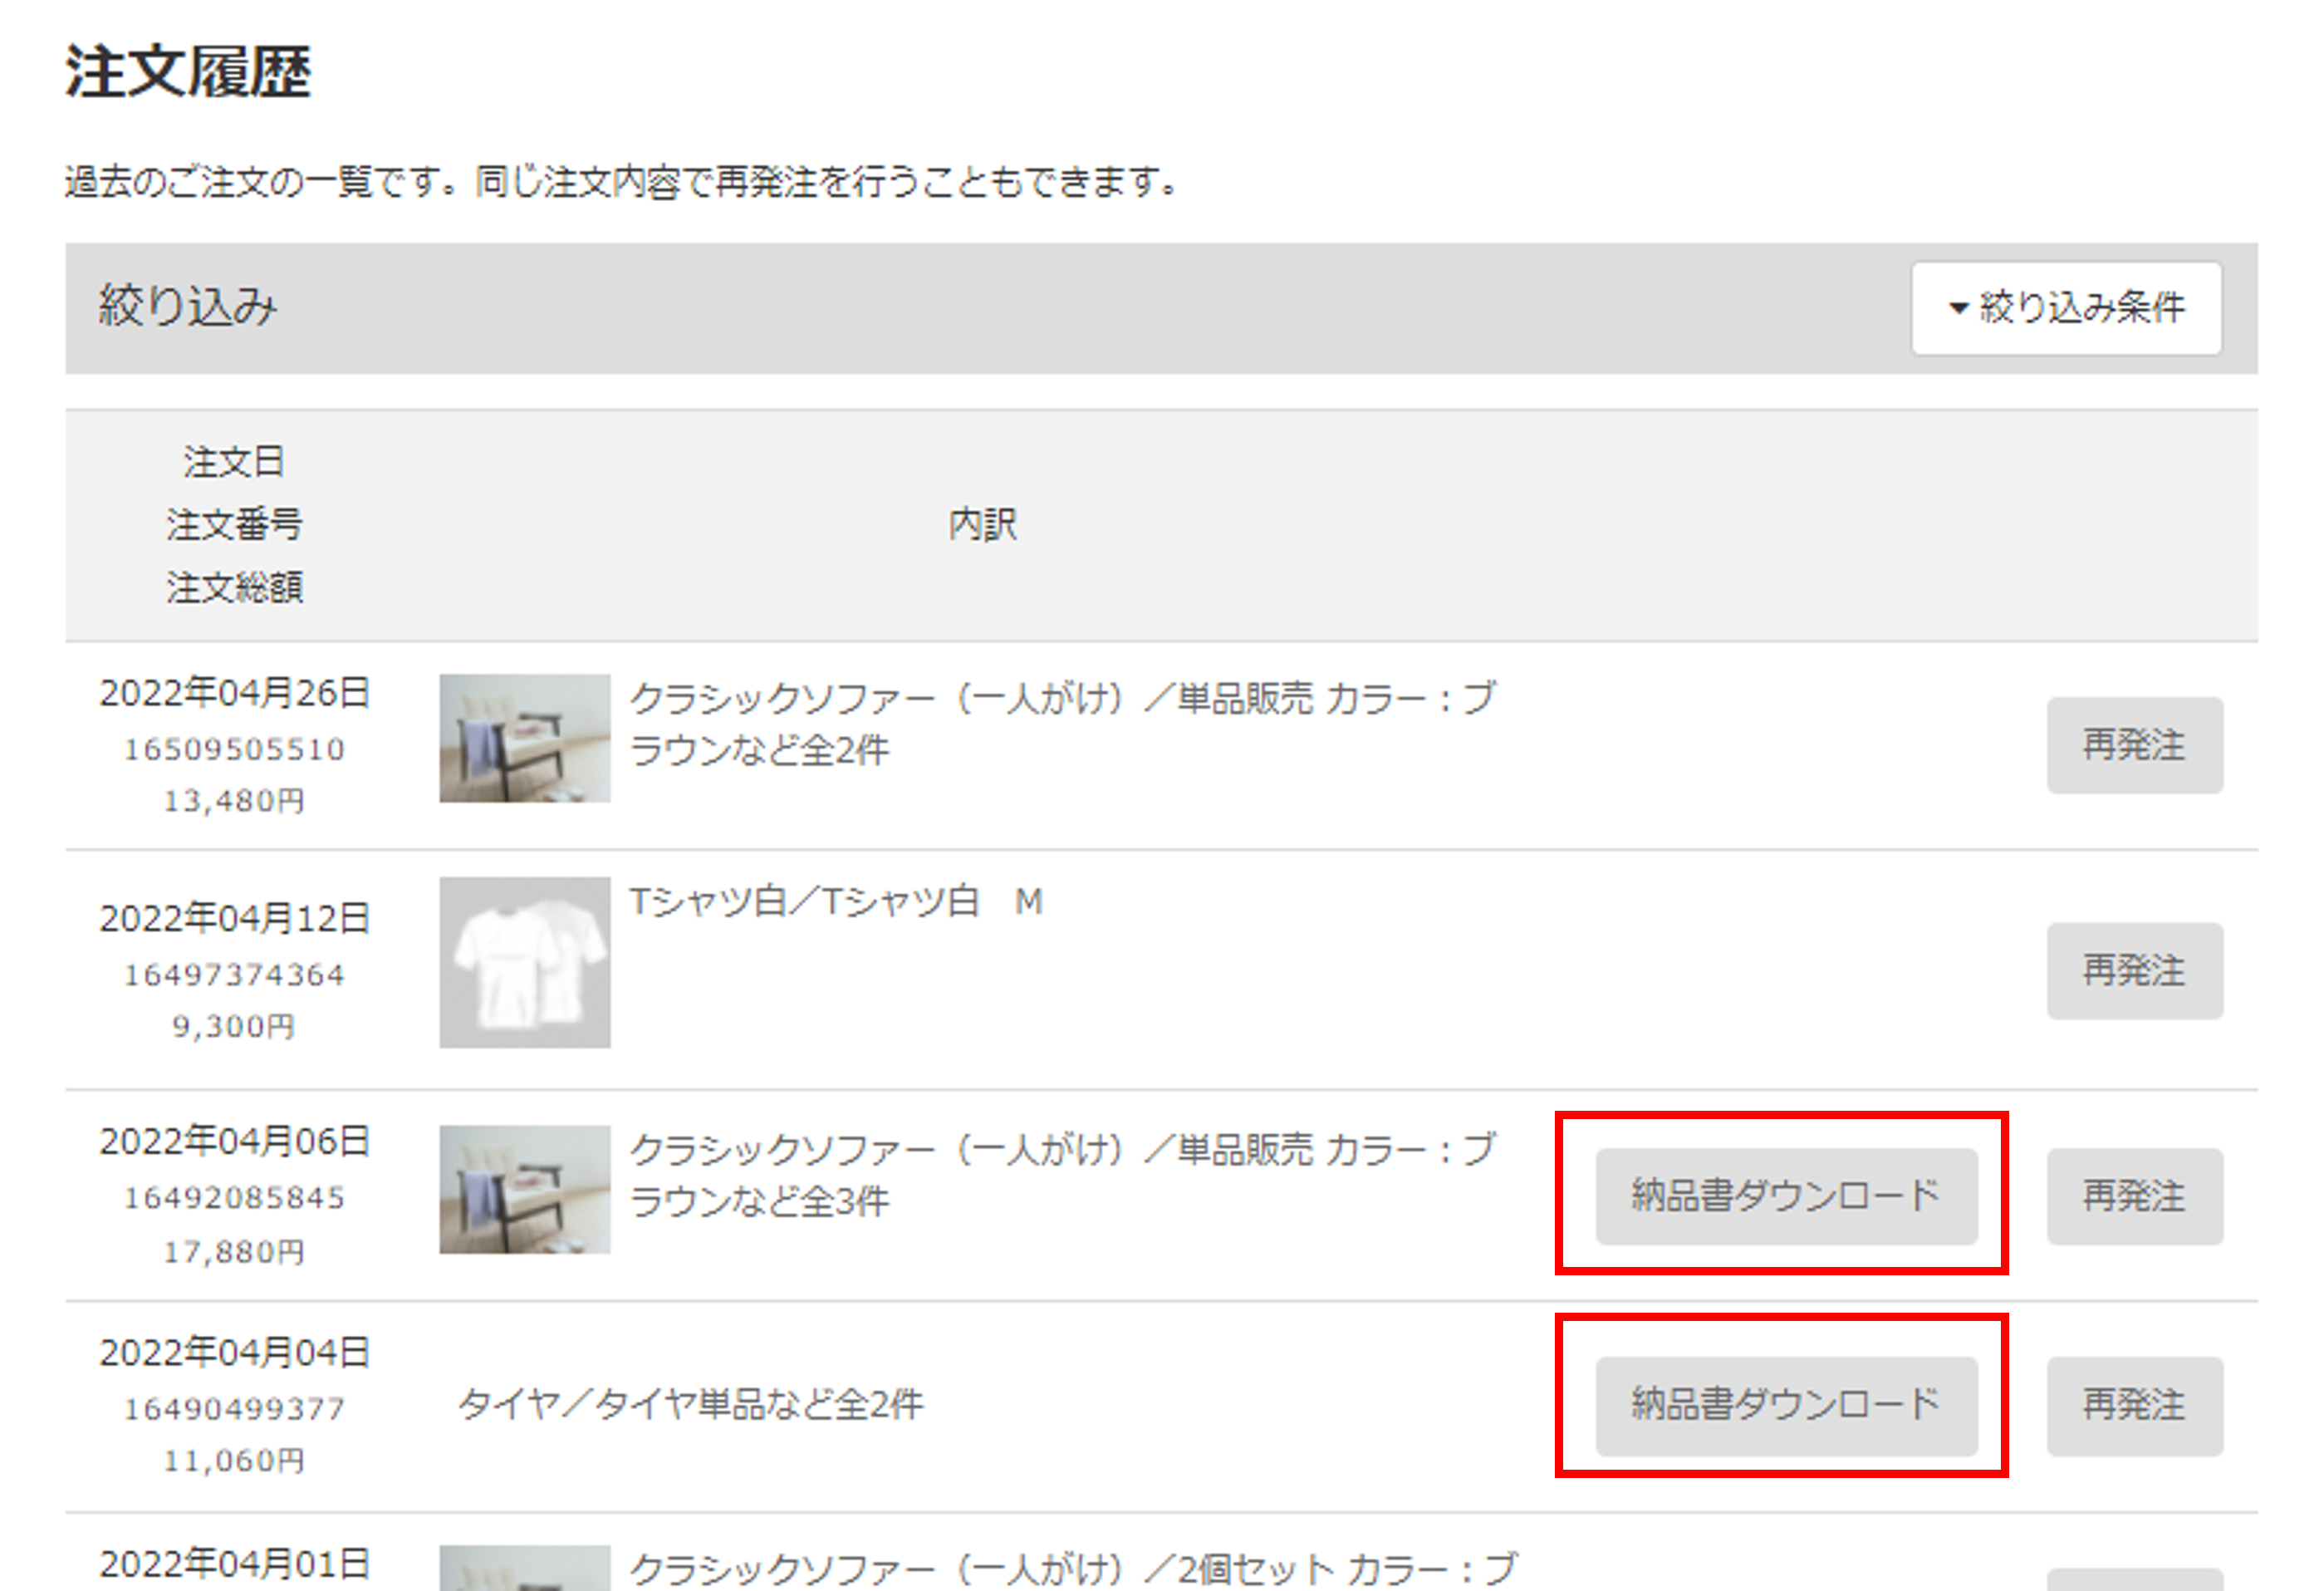This screenshot has height=1591, width=2324.
Task: Click sofa description ending ブラウンなど全2件
Action: coord(1063,724)
